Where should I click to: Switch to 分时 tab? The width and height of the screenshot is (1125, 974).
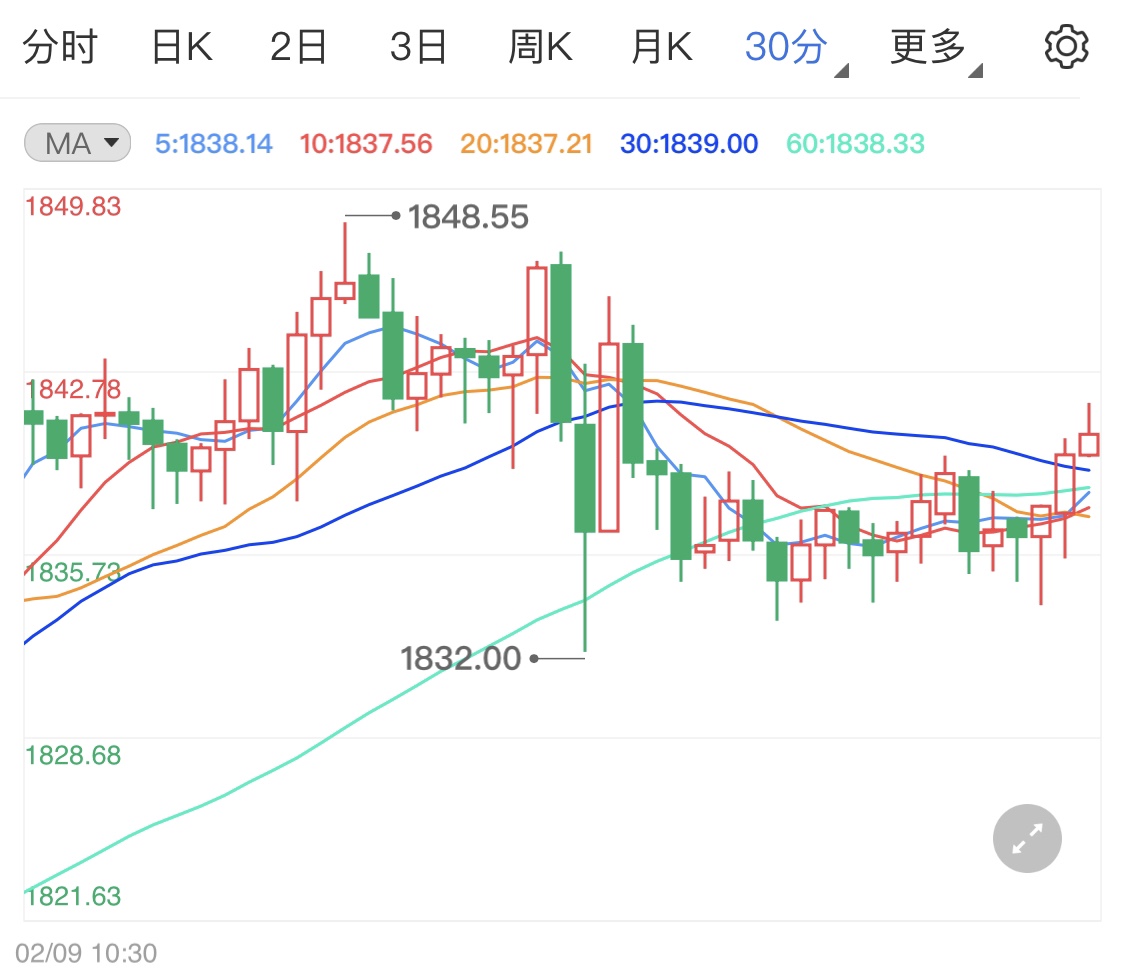click(x=60, y=47)
